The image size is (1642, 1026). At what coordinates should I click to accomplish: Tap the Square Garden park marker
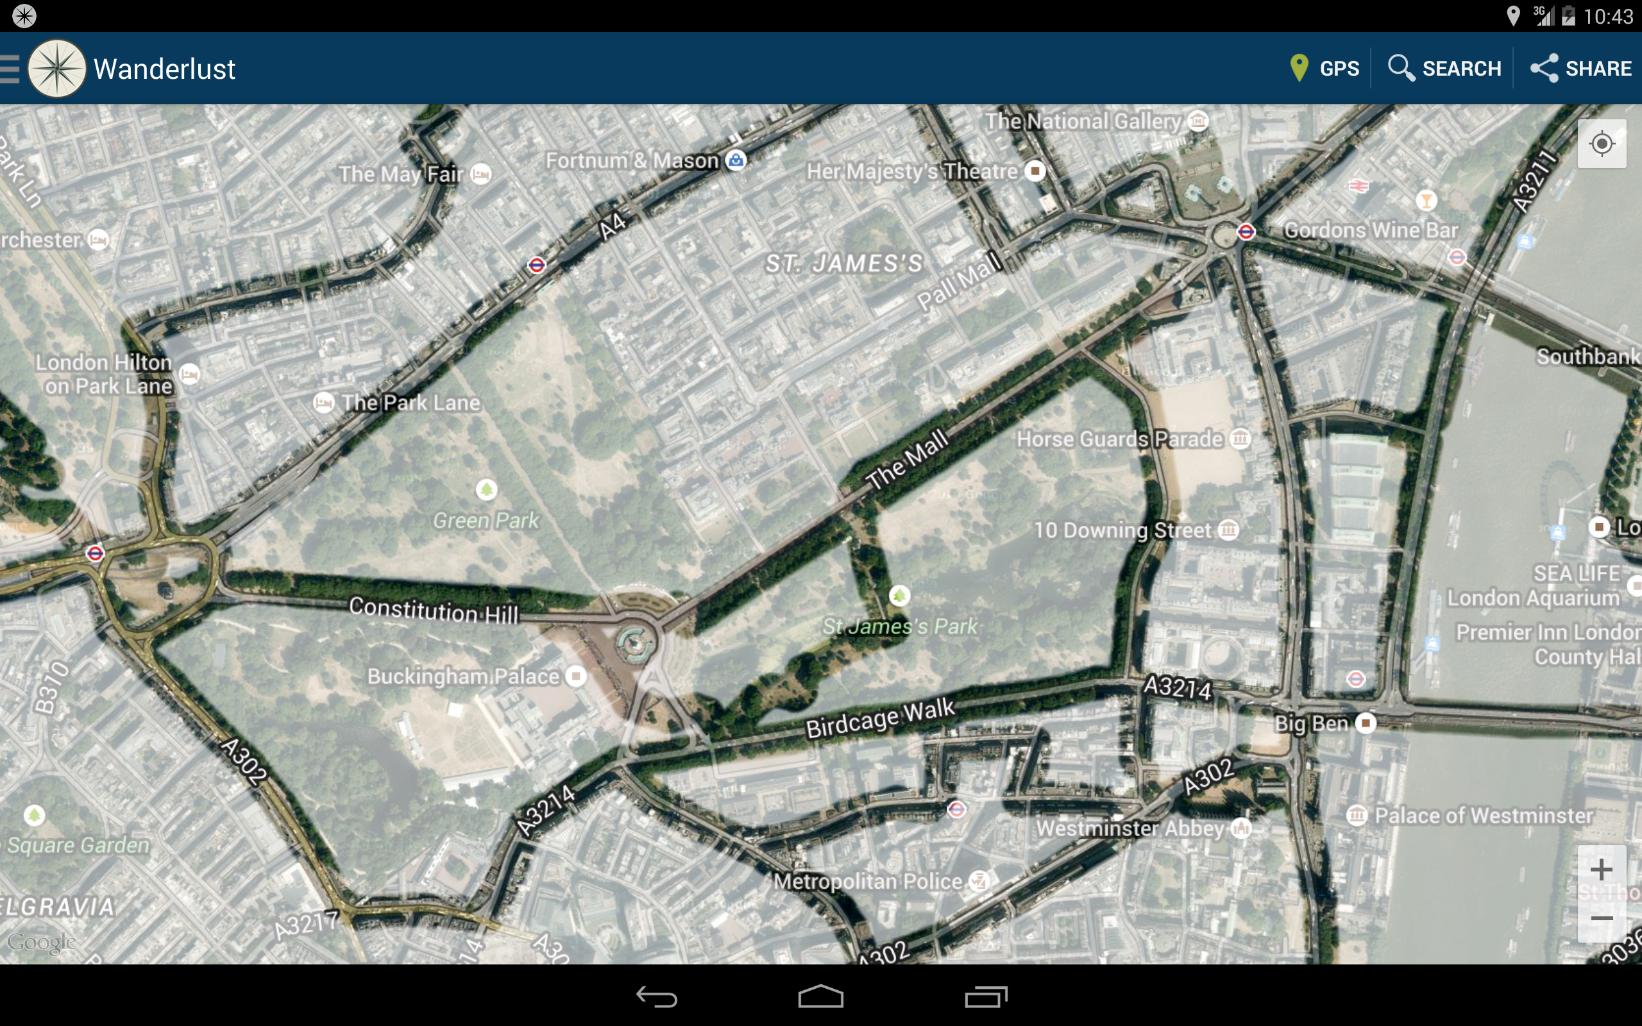tap(35, 816)
